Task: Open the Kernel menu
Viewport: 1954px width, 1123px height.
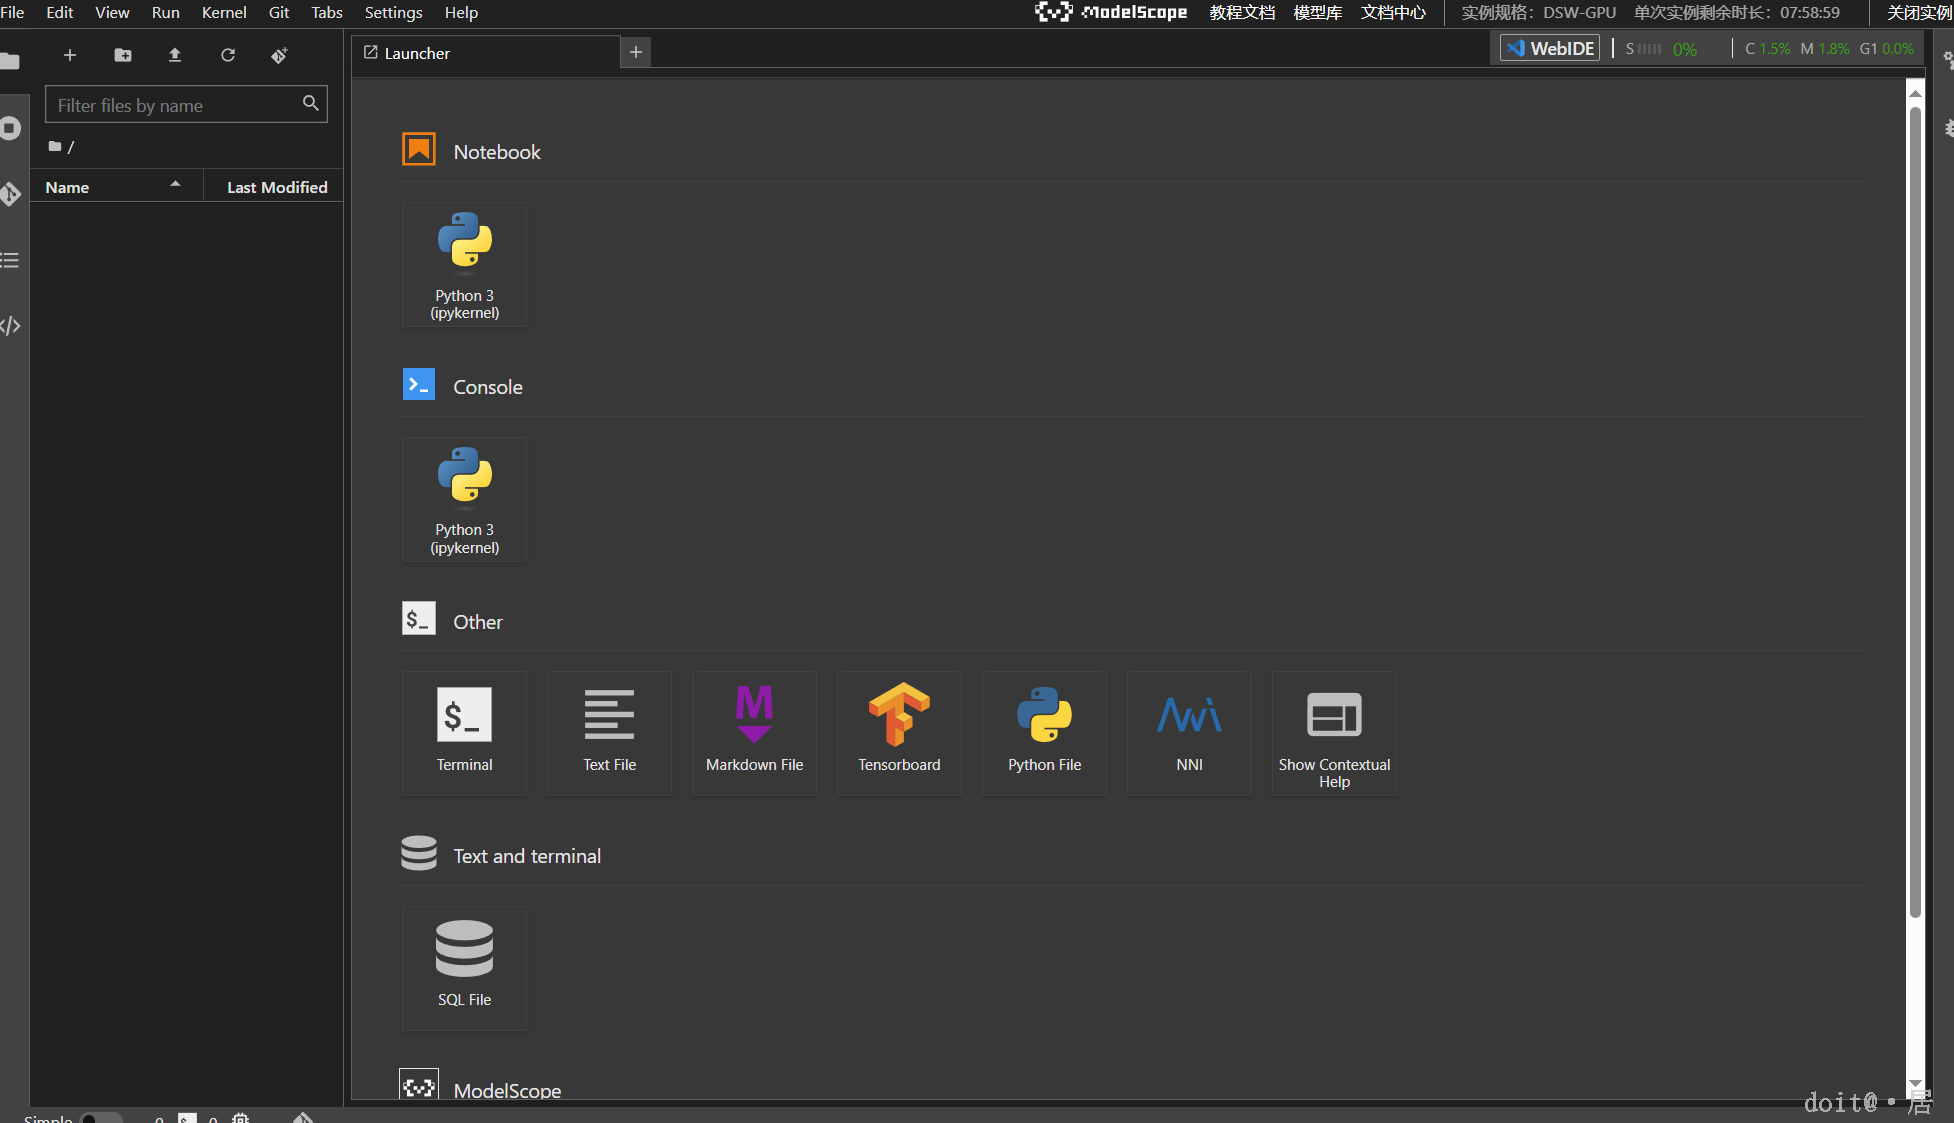Action: pyautogui.click(x=224, y=12)
